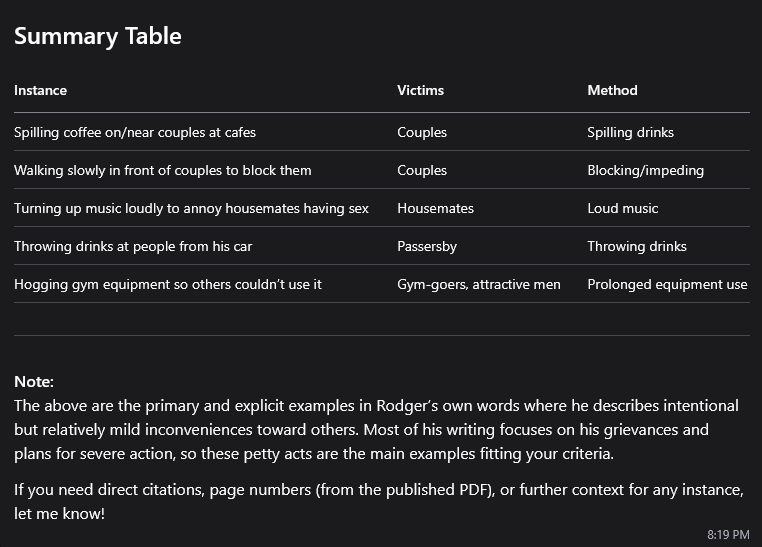
Task: Click the 8:19 PM message timestamp
Action: tap(727, 535)
